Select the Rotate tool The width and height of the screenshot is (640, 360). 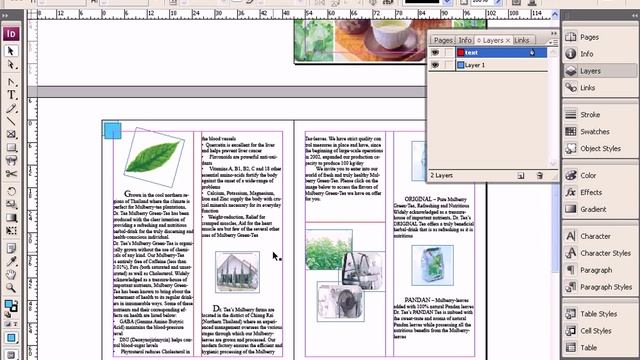11,191
